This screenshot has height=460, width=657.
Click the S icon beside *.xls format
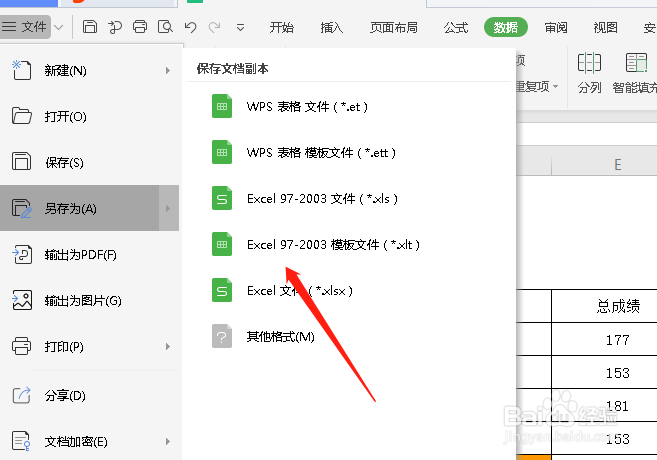click(222, 198)
